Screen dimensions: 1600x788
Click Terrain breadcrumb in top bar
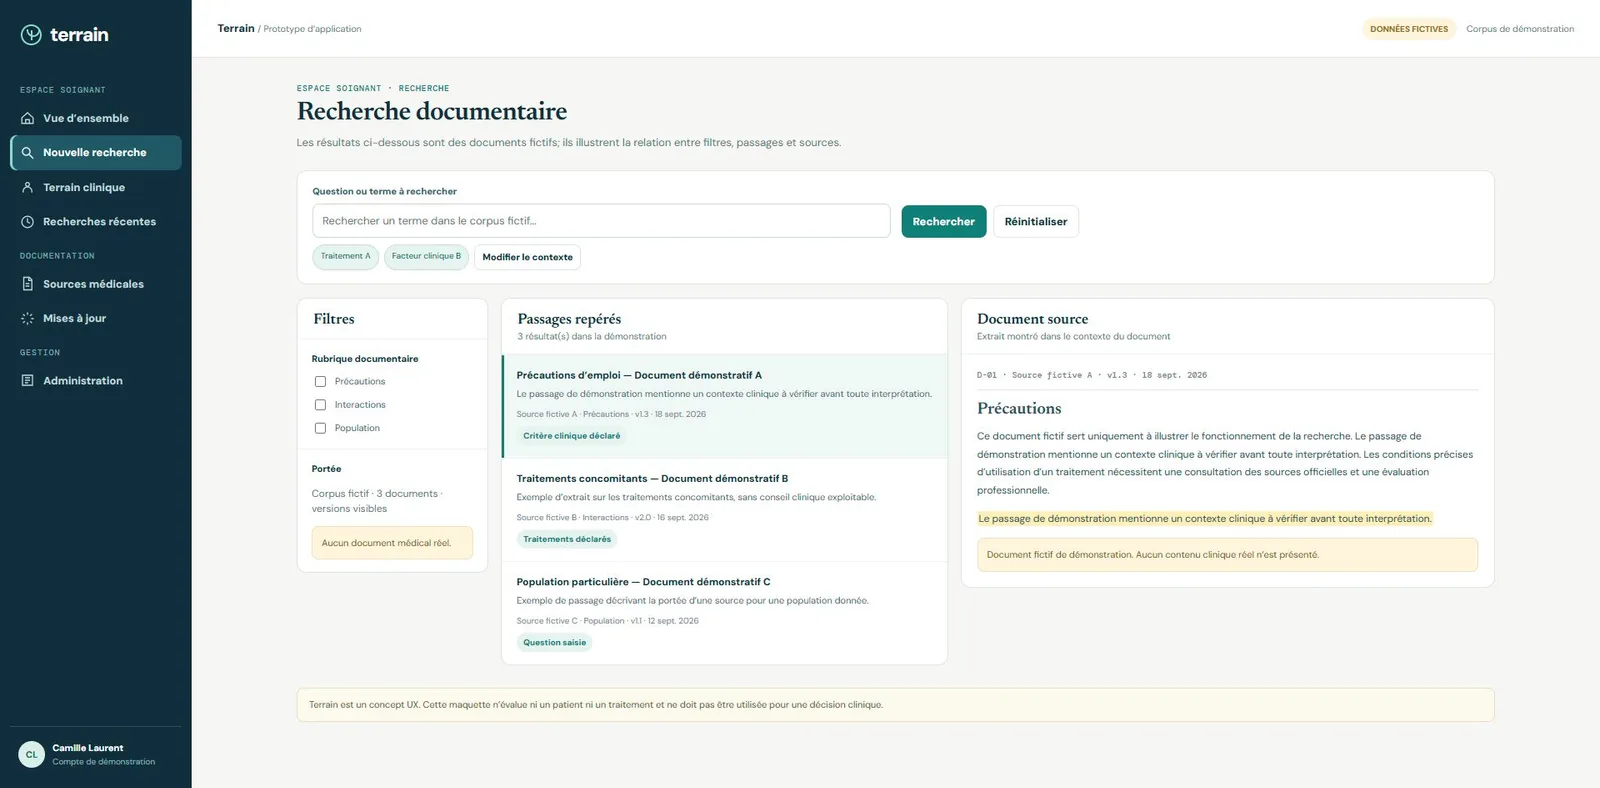click(x=236, y=28)
